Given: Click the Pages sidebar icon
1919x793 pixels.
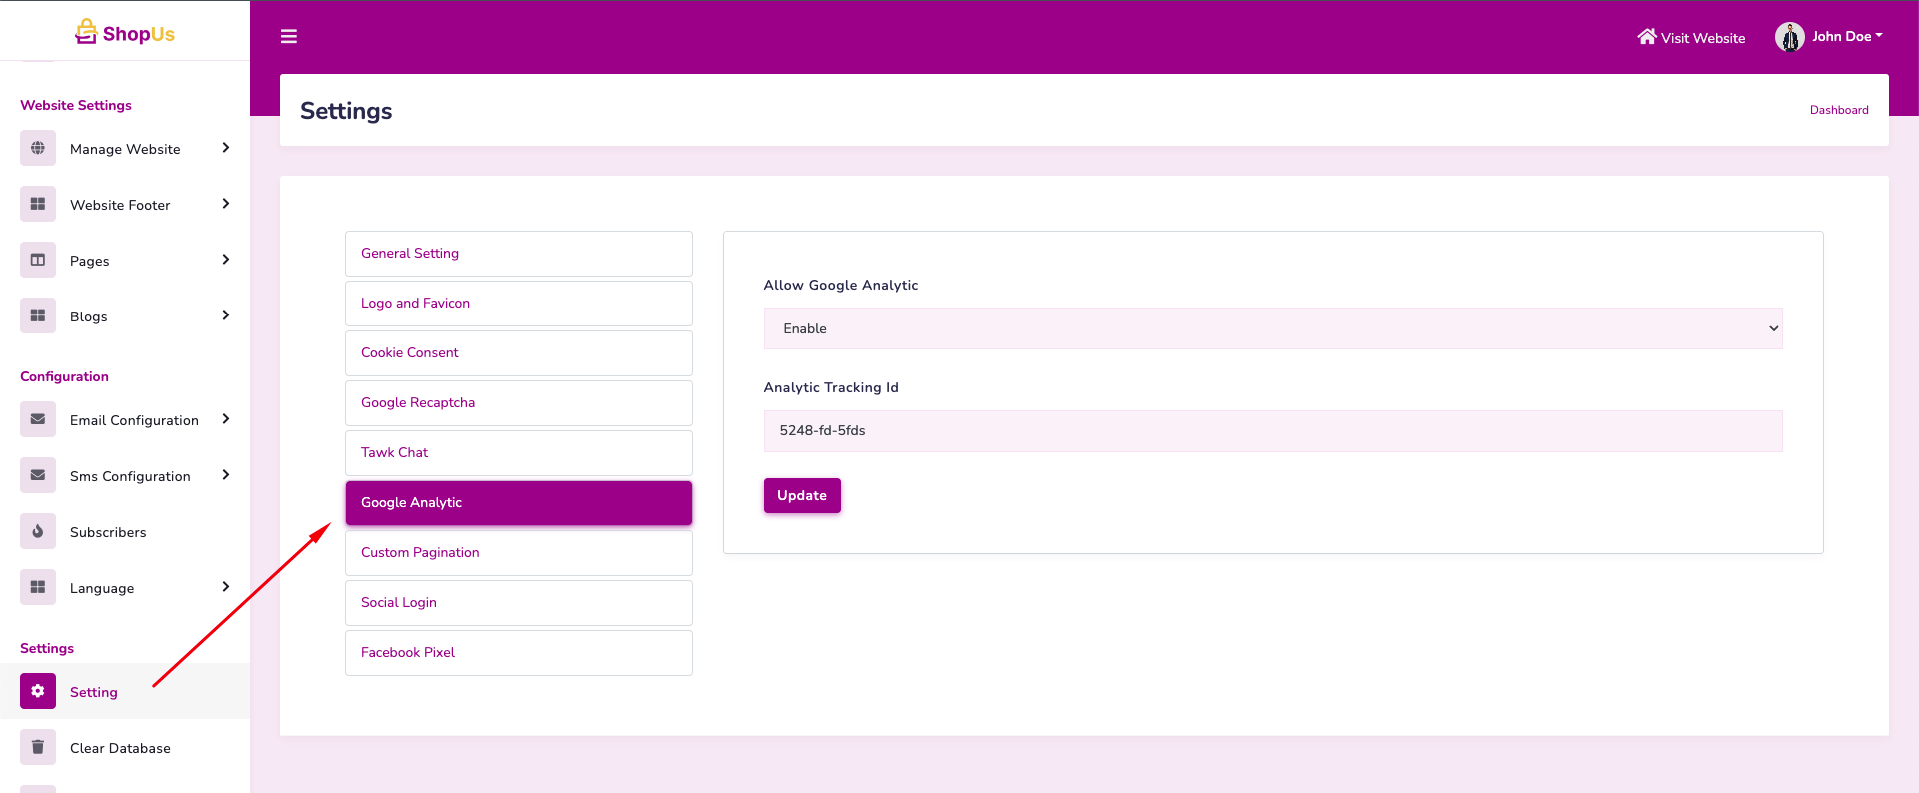Looking at the screenshot, I should (x=38, y=260).
